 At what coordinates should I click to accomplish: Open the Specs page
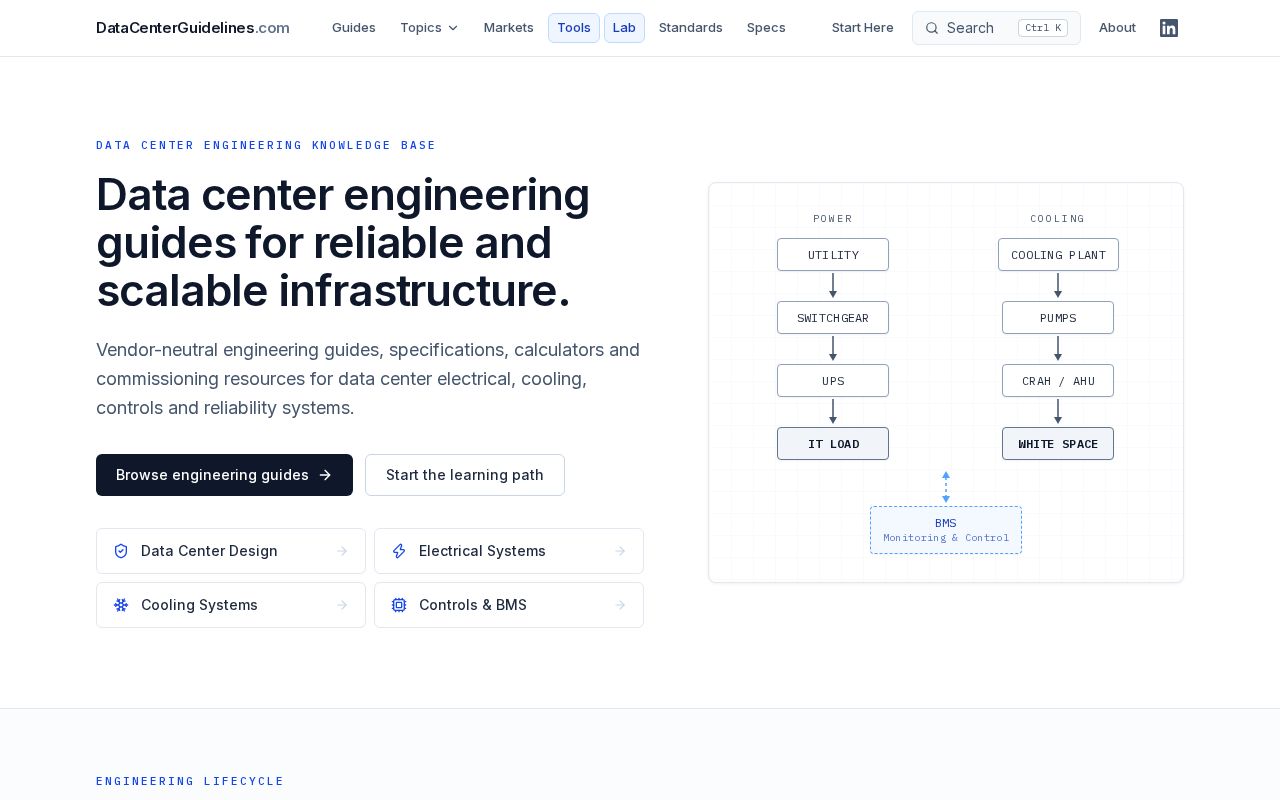766,28
